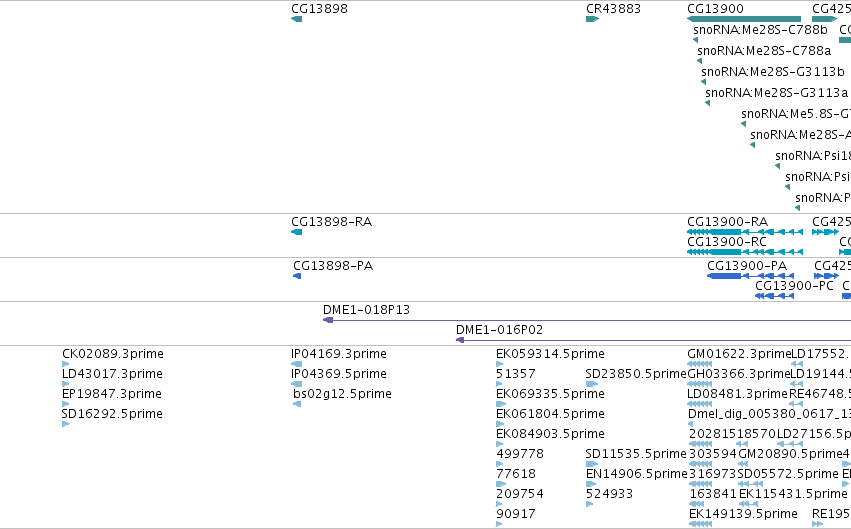Click the CG13900 gene bar

744,19
